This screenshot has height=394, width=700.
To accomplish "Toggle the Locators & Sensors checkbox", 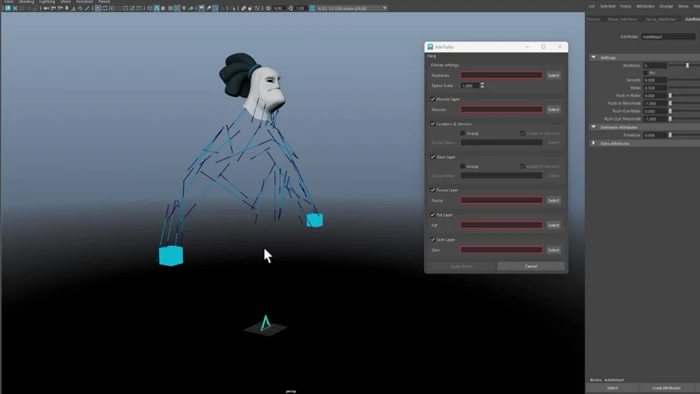I will tap(433, 124).
